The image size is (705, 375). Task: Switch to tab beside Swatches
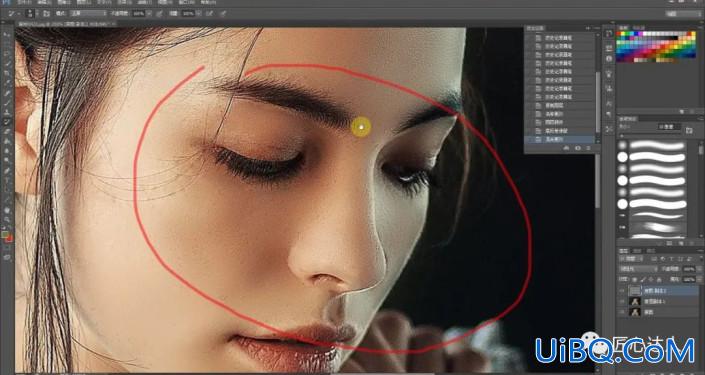[x=638, y=27]
